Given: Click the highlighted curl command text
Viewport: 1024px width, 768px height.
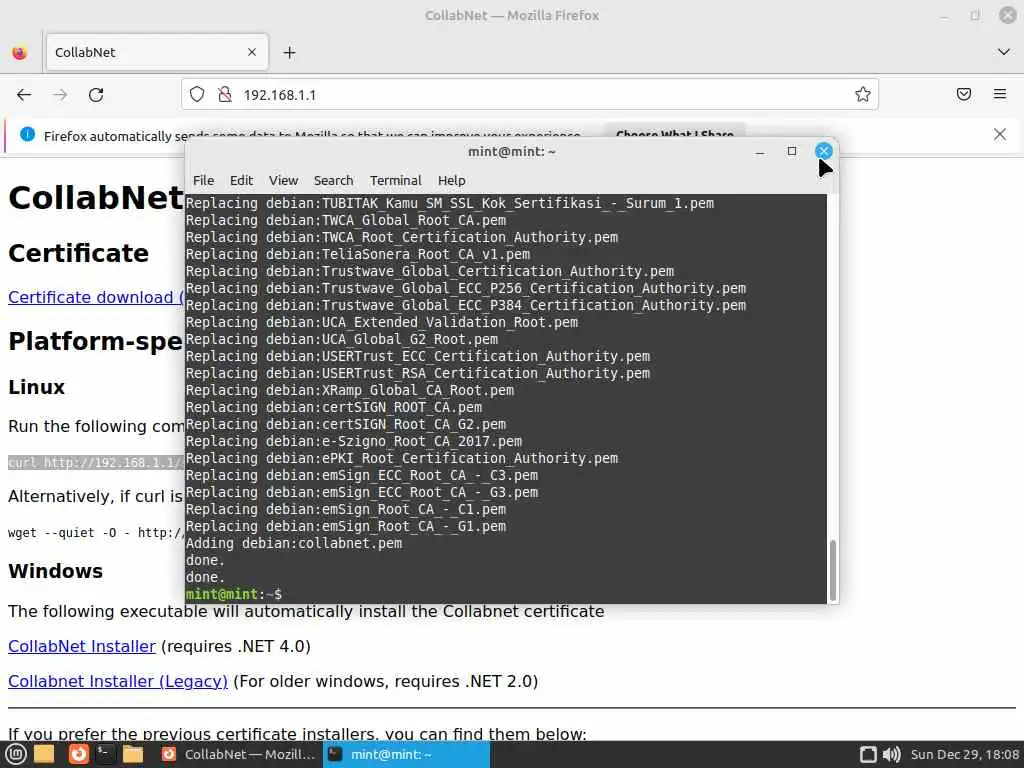Looking at the screenshot, I should [x=96, y=462].
